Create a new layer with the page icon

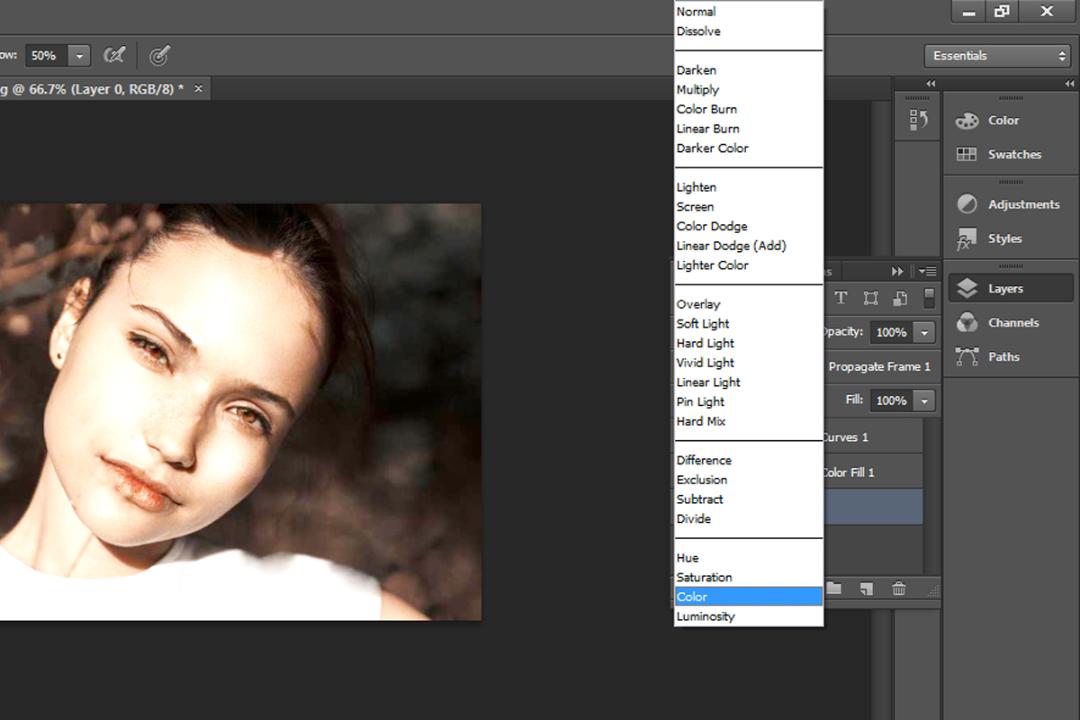[866, 588]
